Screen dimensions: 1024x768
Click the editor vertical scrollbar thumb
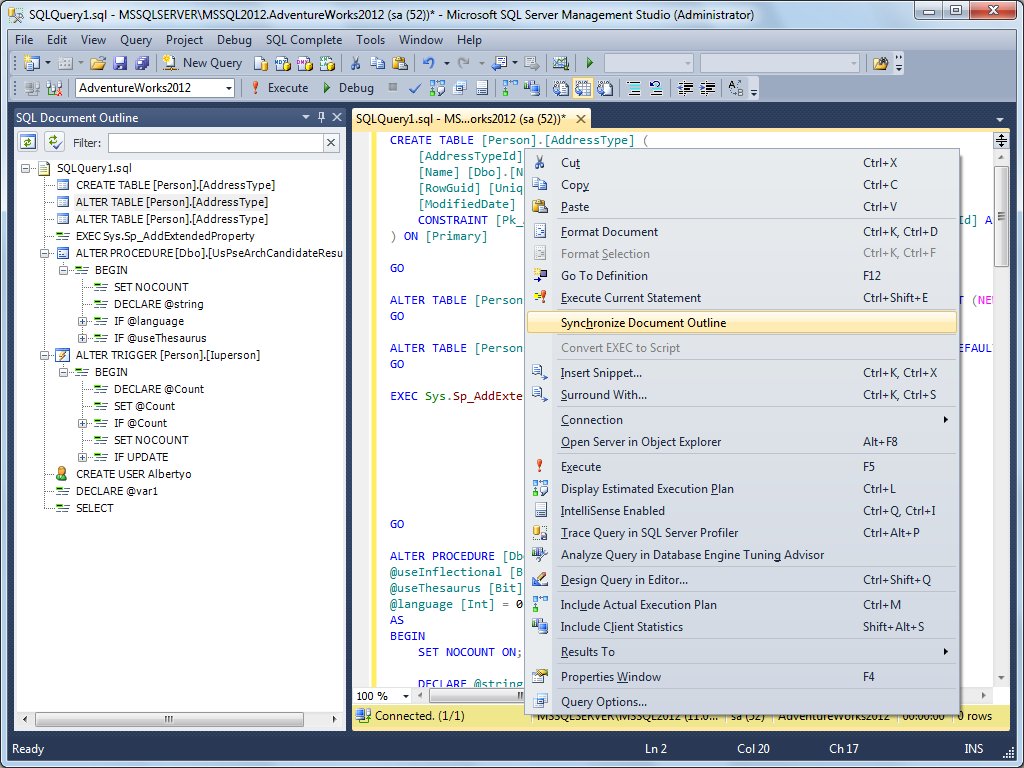click(1000, 216)
